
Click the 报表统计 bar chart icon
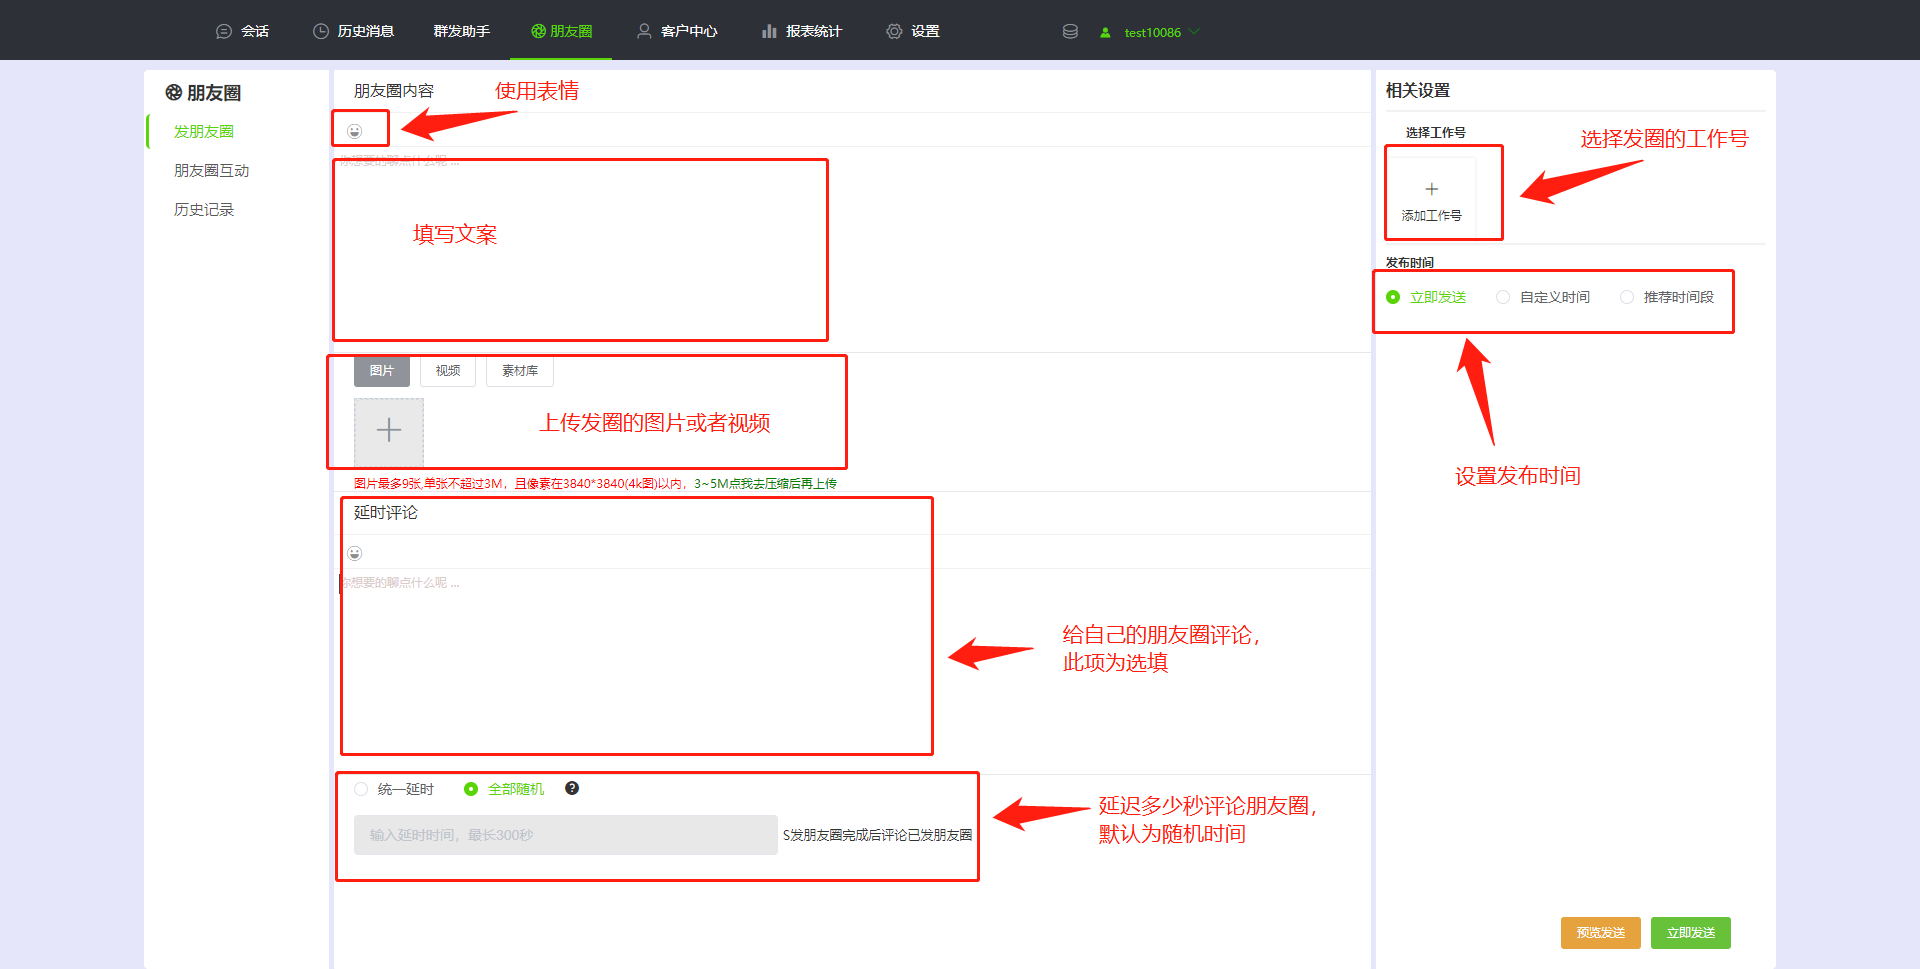click(x=769, y=32)
